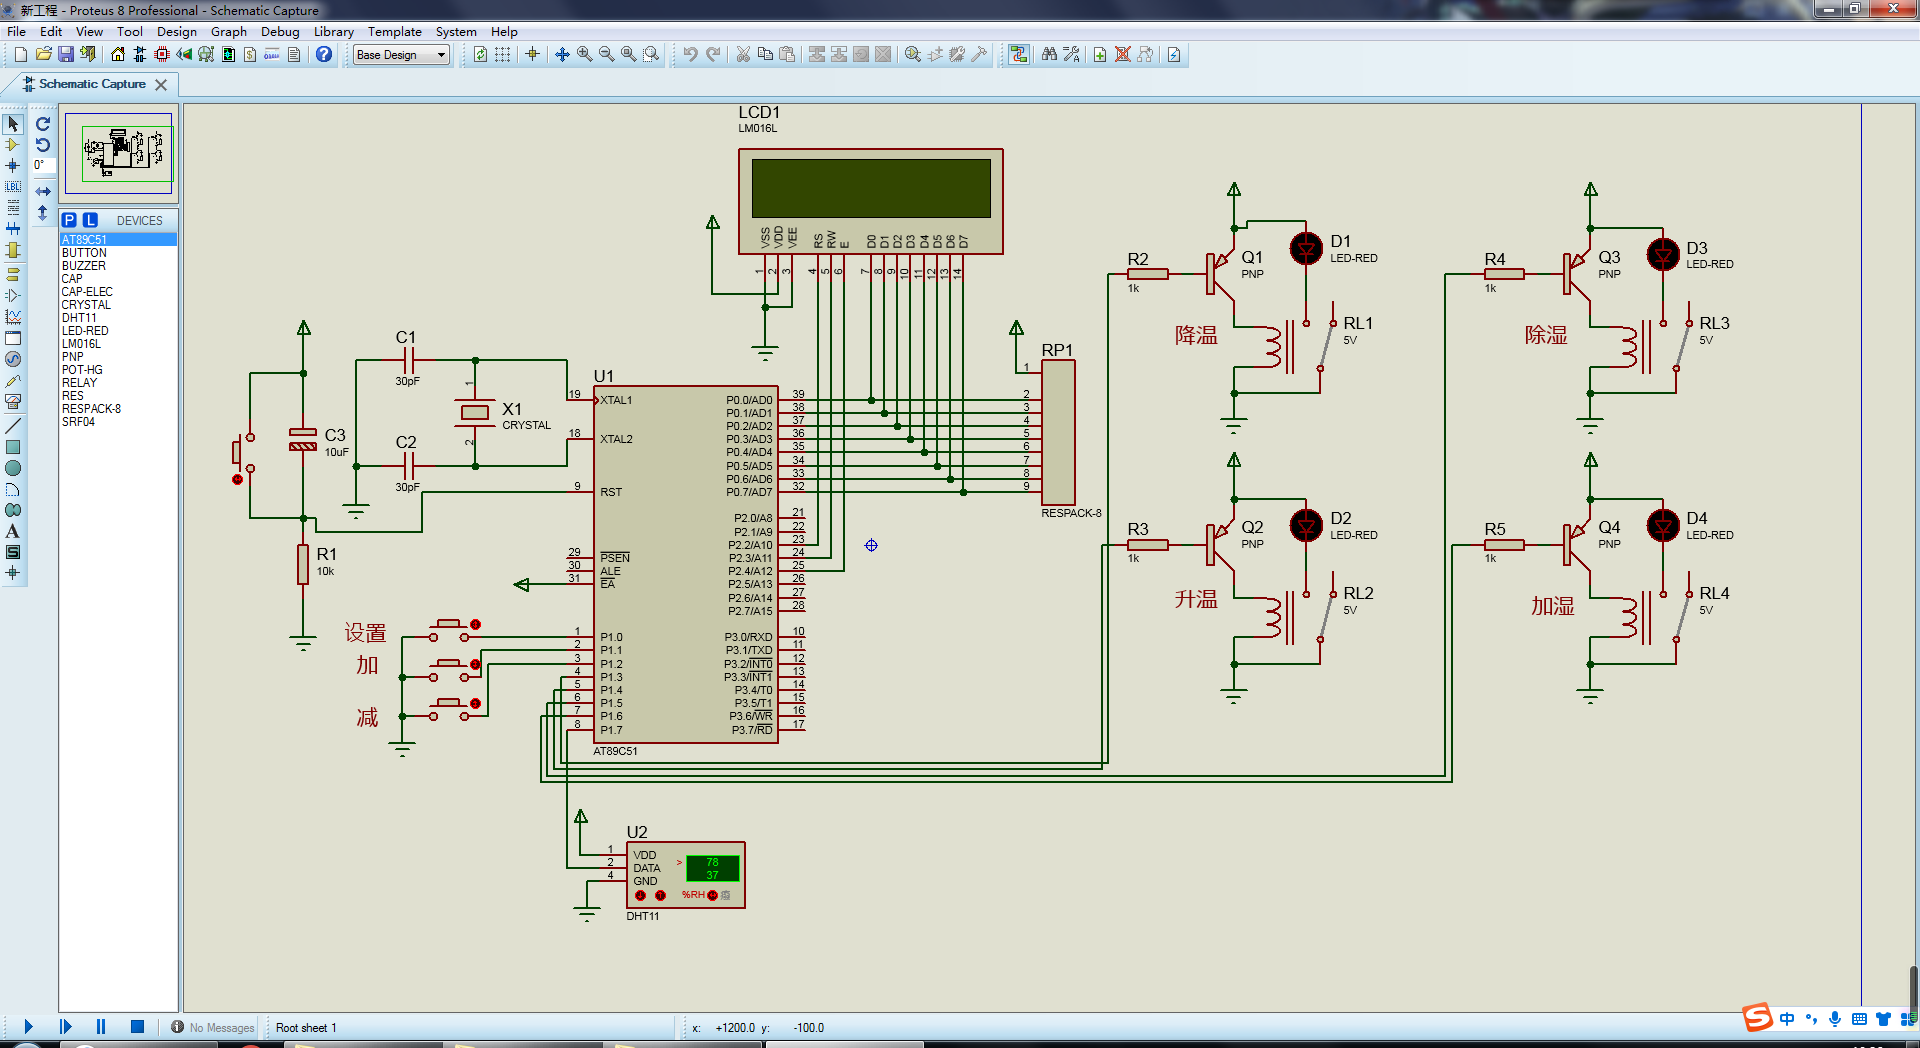1920x1048 pixels.
Task: Click the Pick devices P button
Action: (x=69, y=220)
